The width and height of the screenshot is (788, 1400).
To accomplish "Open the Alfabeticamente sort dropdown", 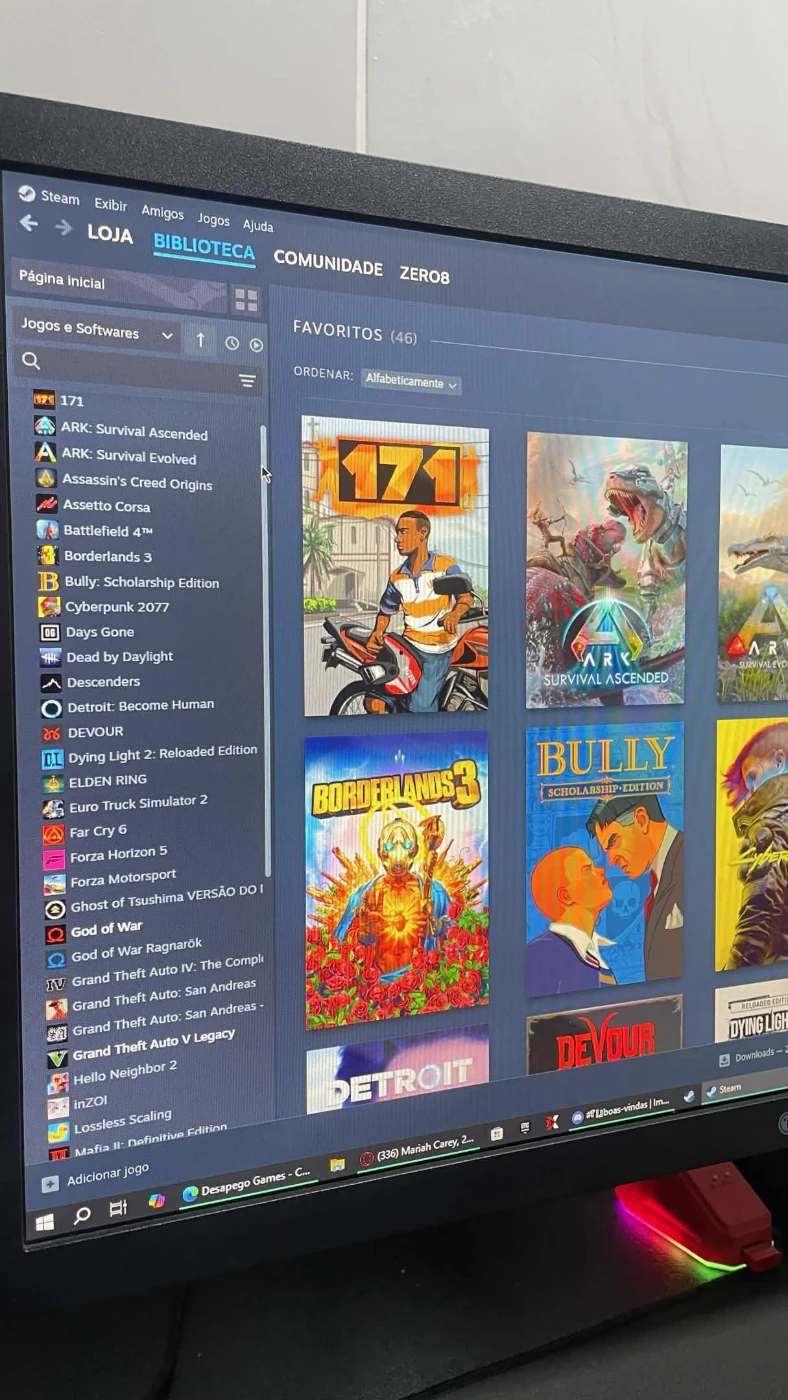I will click(x=411, y=383).
